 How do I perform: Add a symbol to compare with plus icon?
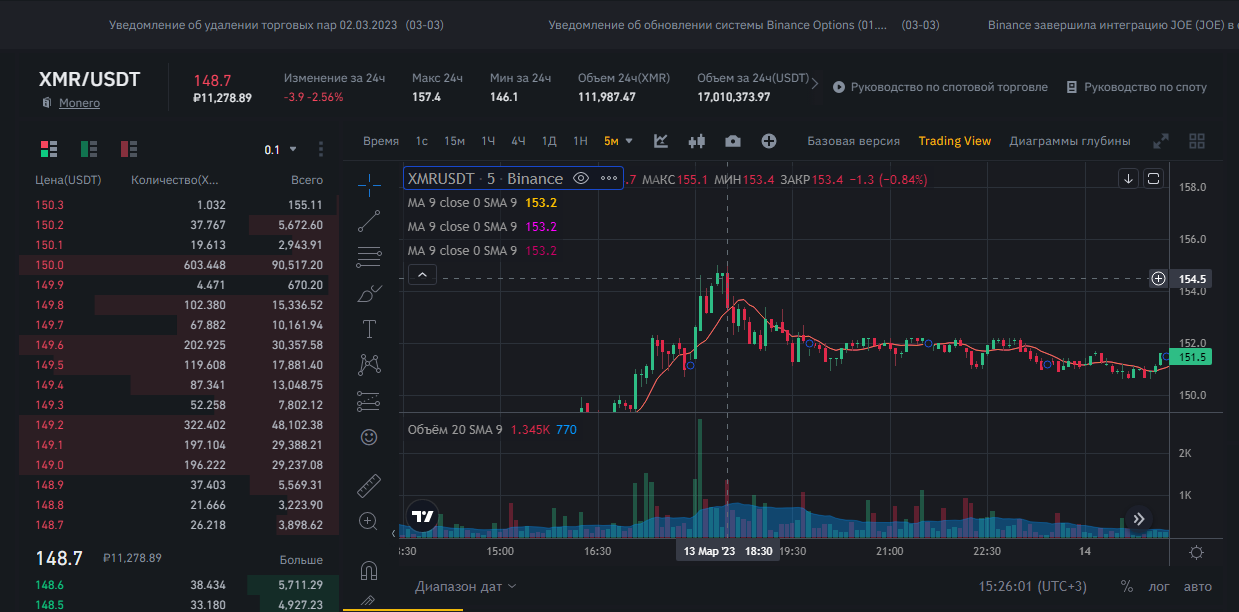click(x=769, y=141)
